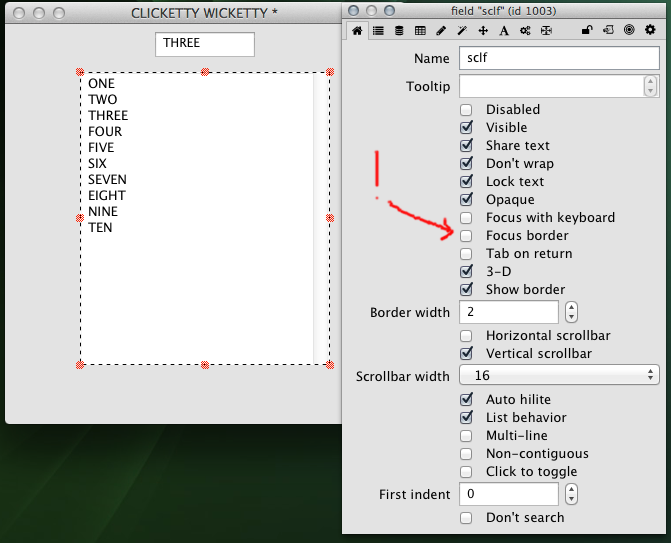The image size is (671, 543).
Task: Turn on the Horizontal scrollbar checkbox
Action: tap(466, 336)
